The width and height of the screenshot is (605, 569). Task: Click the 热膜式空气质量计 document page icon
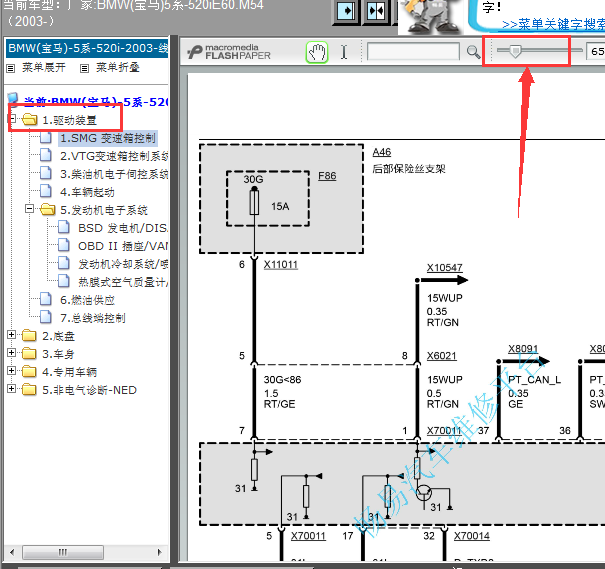click(x=64, y=282)
